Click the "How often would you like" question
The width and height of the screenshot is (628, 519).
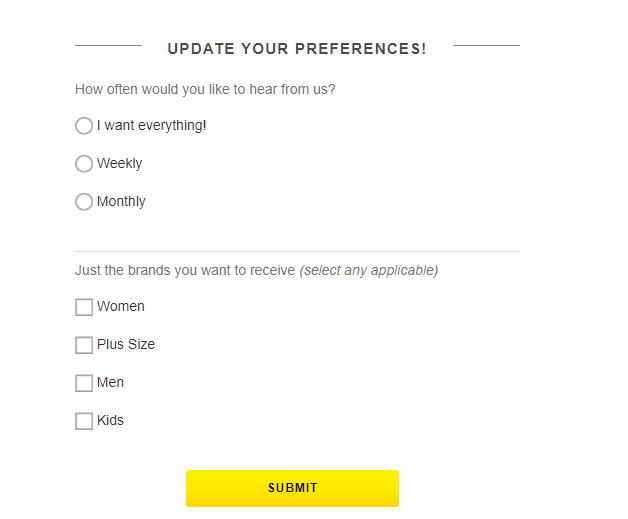[x=205, y=89]
